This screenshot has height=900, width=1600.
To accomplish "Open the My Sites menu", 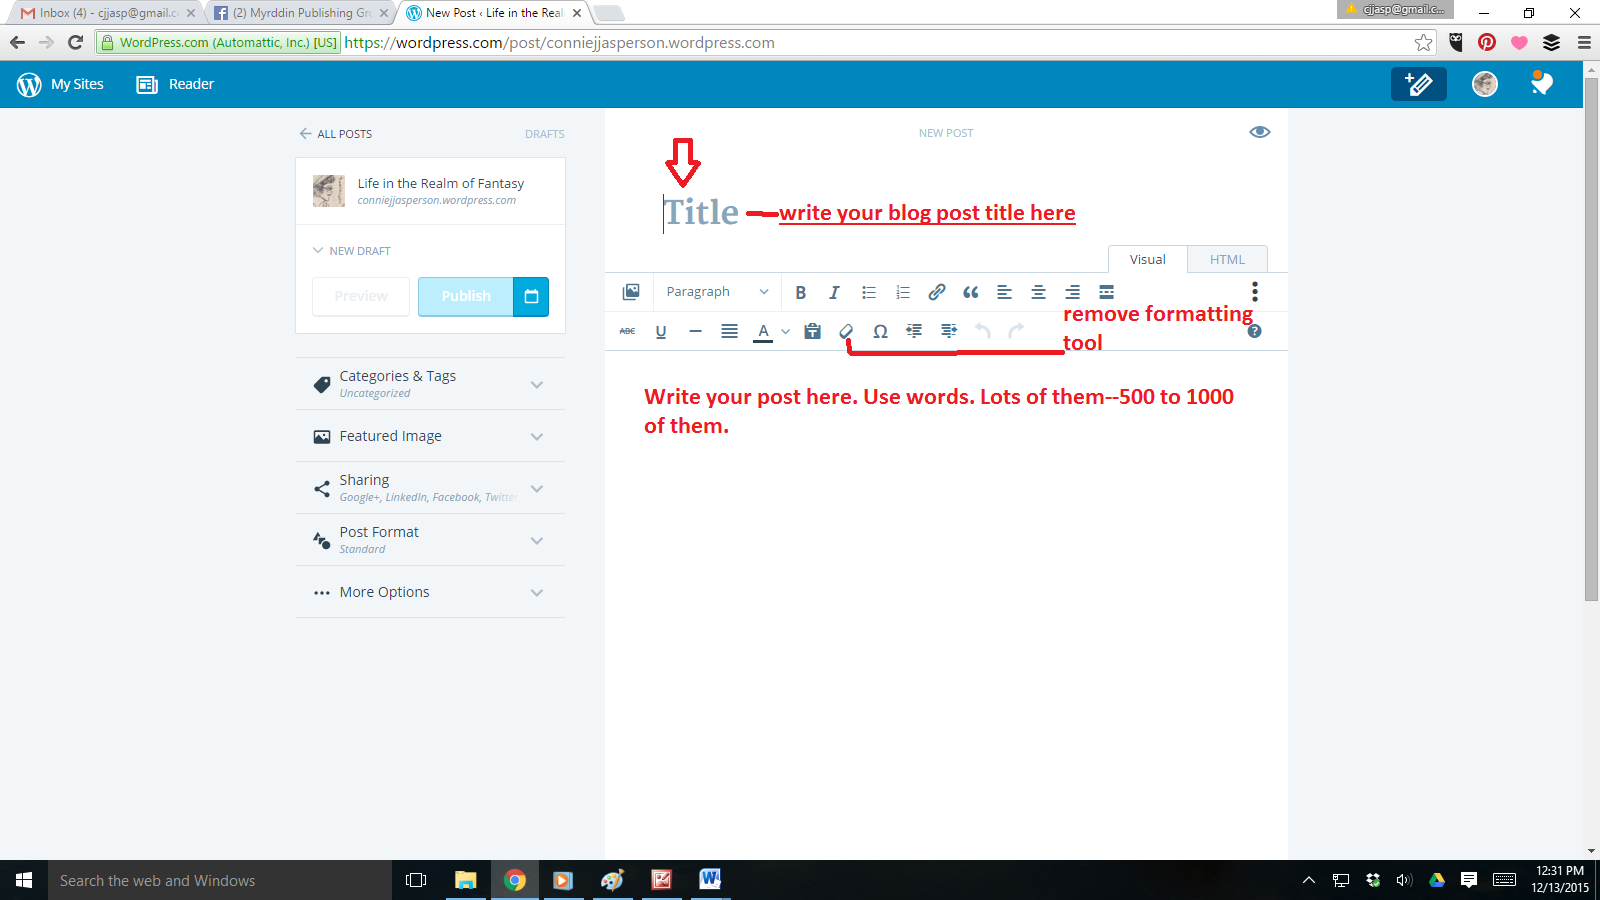I will [61, 84].
